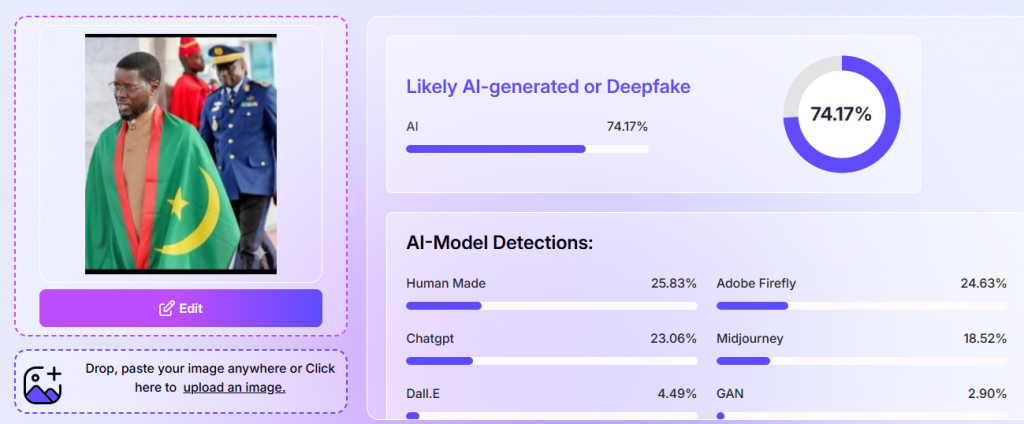1024x424 pixels.
Task: Click the AI score progress bar
Action: [x=526, y=149]
